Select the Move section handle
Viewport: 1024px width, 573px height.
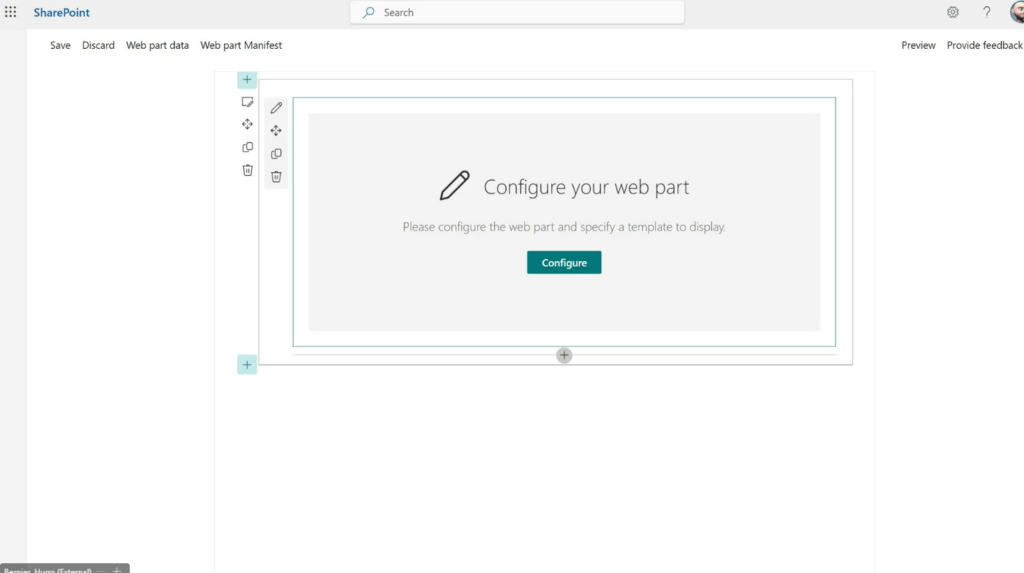247,124
